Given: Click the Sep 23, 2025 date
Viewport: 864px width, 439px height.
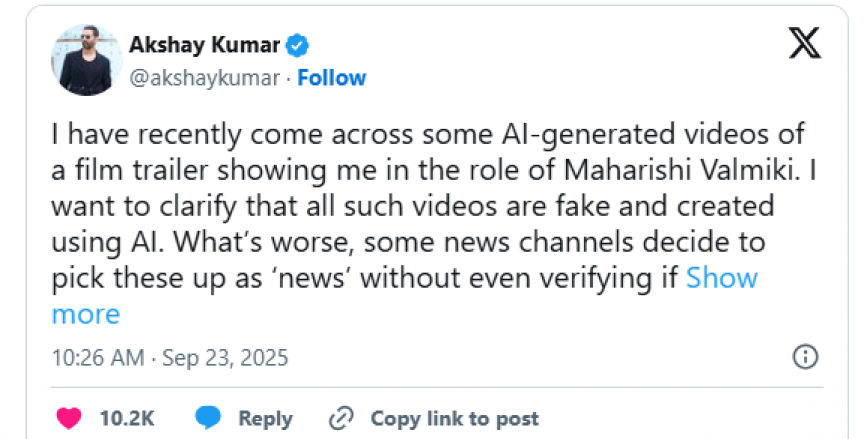Looking at the screenshot, I should pyautogui.click(x=226, y=357).
